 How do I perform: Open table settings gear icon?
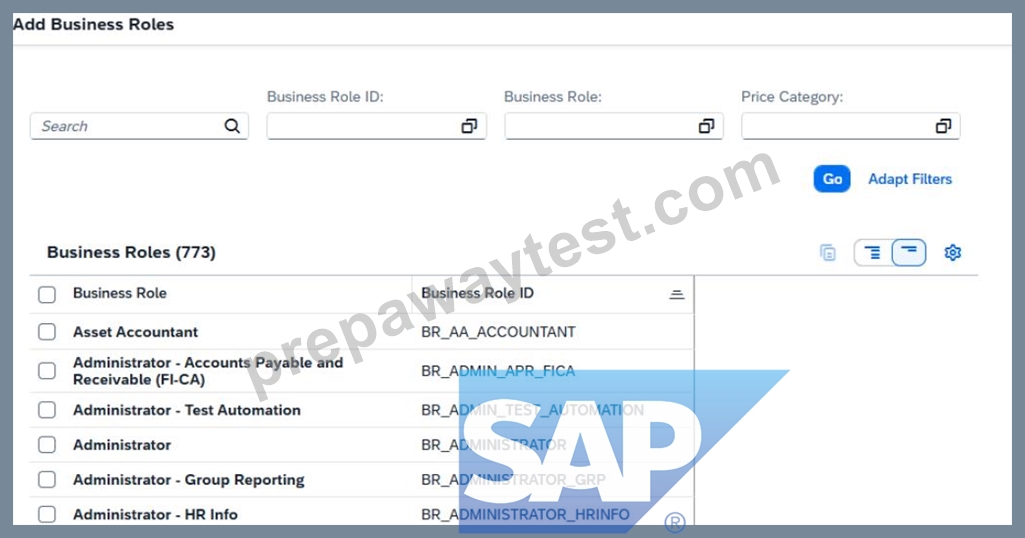point(952,252)
